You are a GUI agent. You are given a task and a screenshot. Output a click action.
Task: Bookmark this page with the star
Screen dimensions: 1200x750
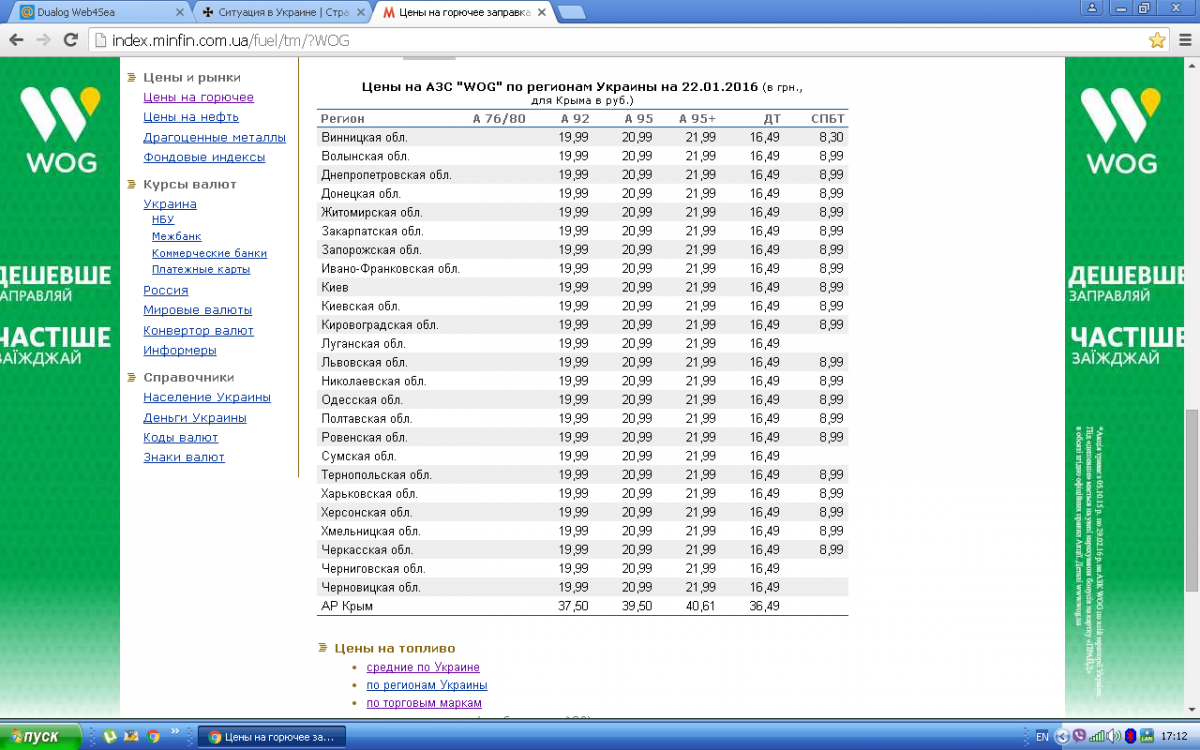click(1157, 40)
